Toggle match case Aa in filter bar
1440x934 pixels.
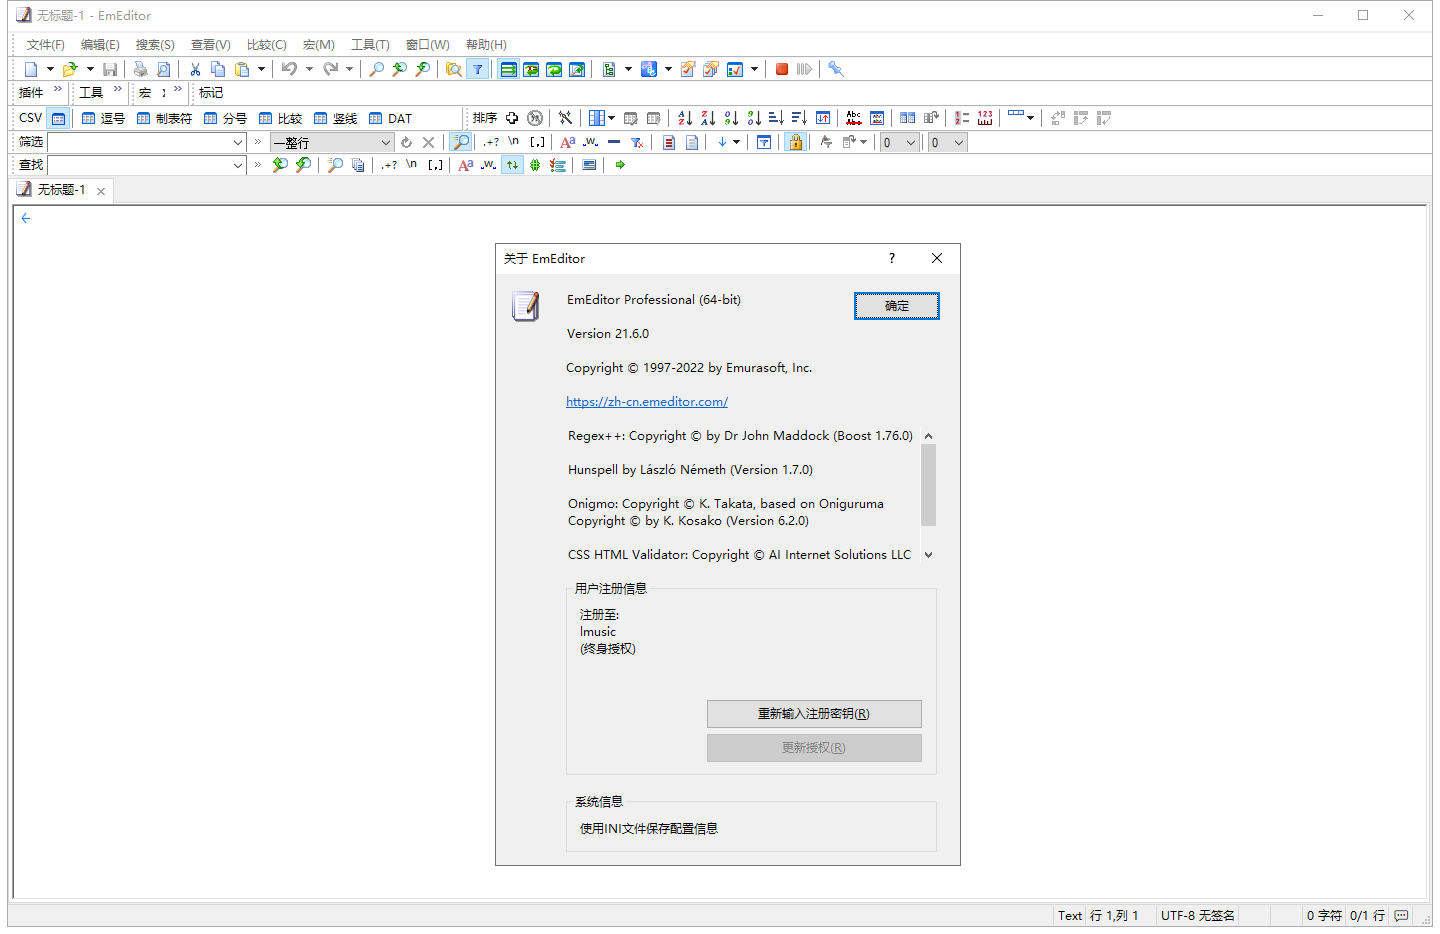(567, 142)
